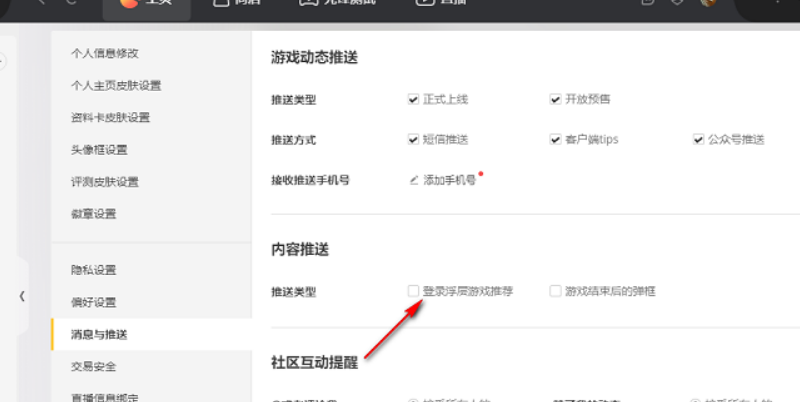Click 添加手机号 link
The height and width of the screenshot is (402, 800).
coord(449,181)
